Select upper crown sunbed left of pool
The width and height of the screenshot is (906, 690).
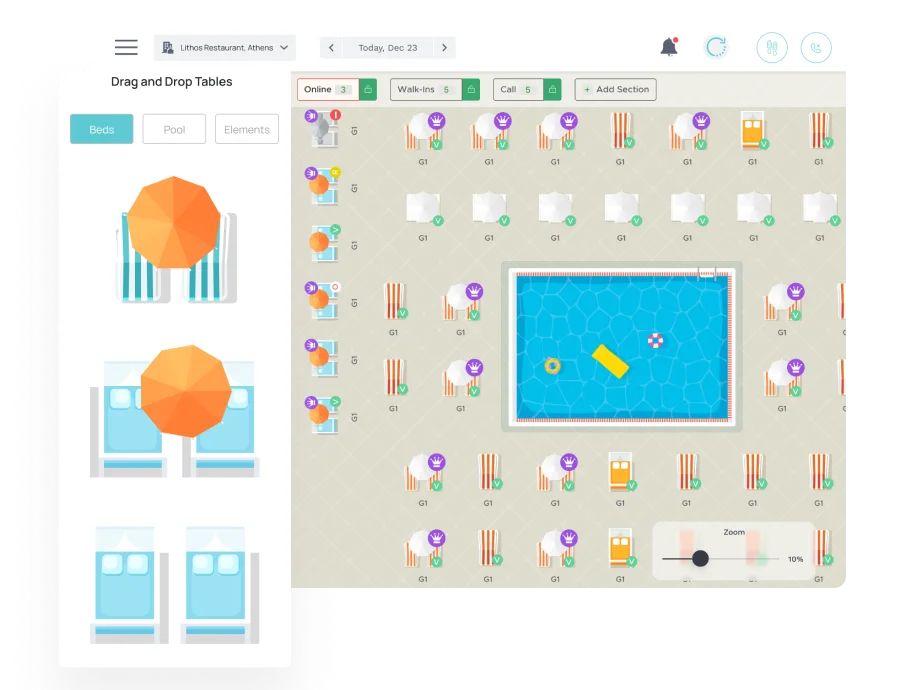[x=462, y=302]
